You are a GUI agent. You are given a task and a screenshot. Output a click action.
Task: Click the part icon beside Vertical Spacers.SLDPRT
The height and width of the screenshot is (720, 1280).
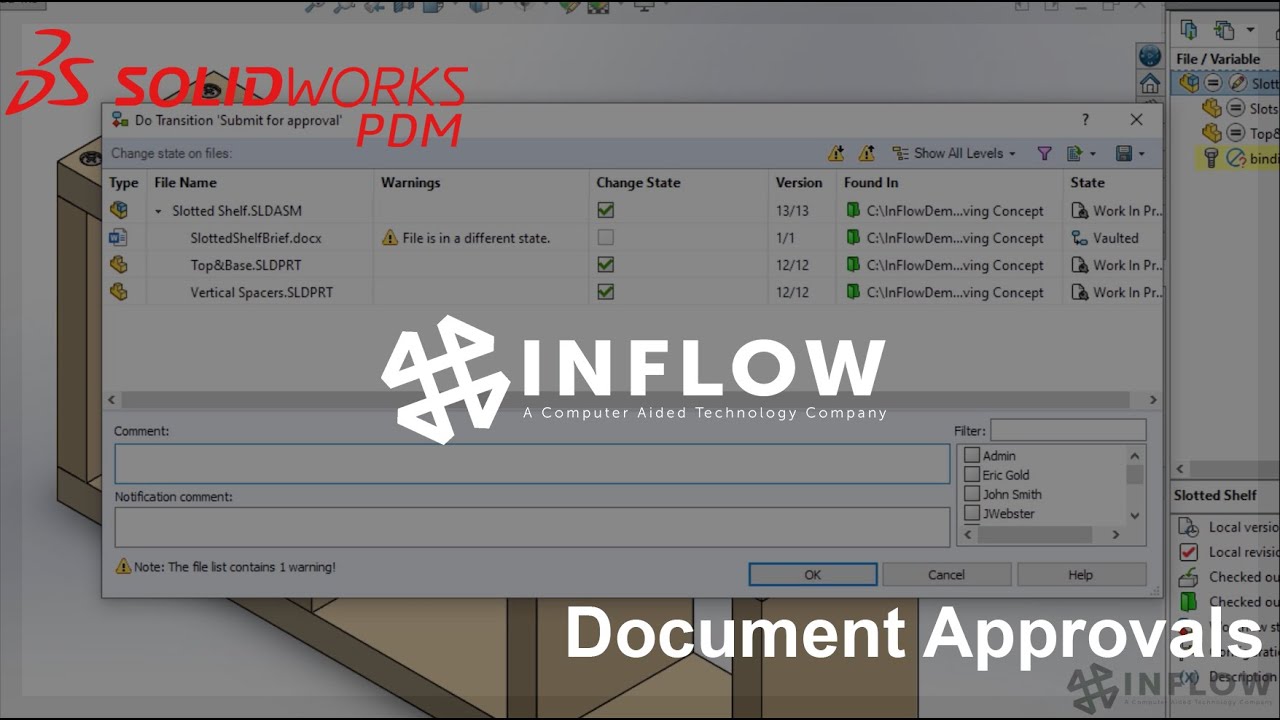119,292
